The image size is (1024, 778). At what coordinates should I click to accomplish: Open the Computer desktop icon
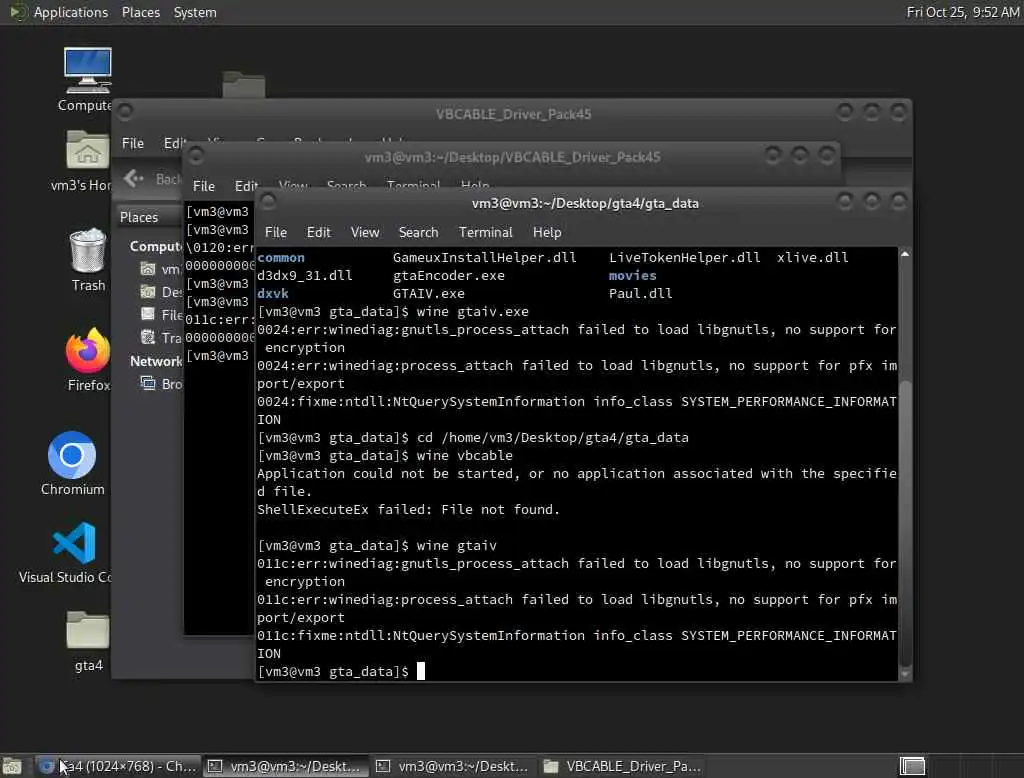point(88,70)
